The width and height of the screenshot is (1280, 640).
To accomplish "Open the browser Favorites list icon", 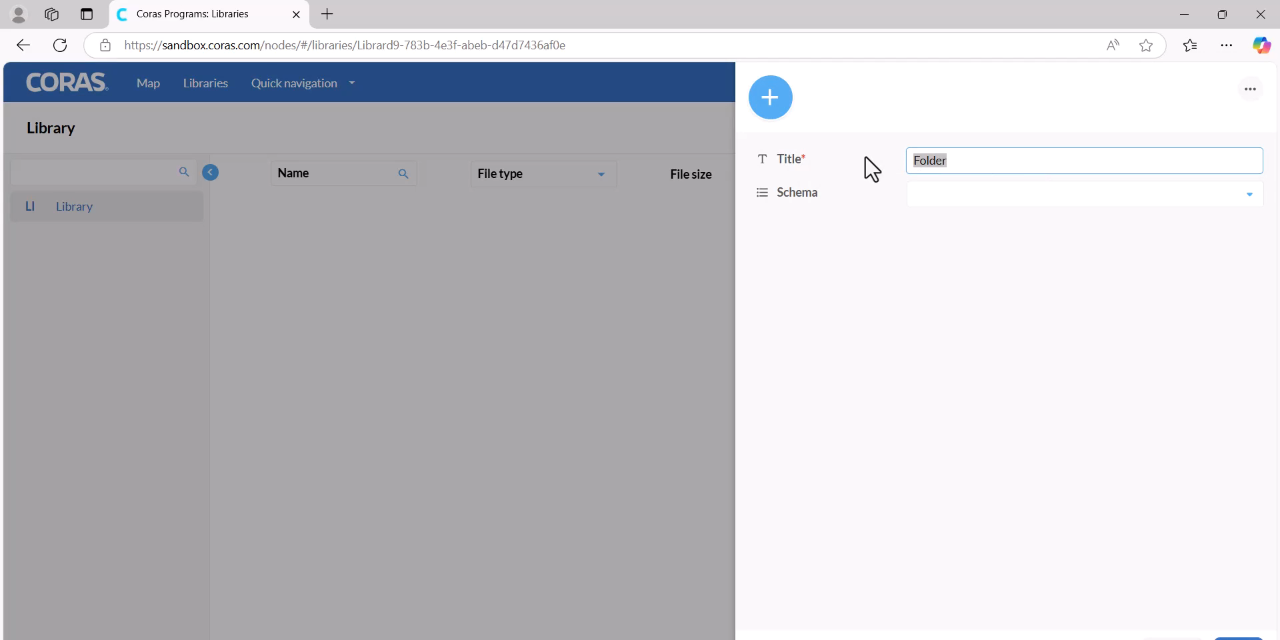I will pyautogui.click(x=1190, y=45).
